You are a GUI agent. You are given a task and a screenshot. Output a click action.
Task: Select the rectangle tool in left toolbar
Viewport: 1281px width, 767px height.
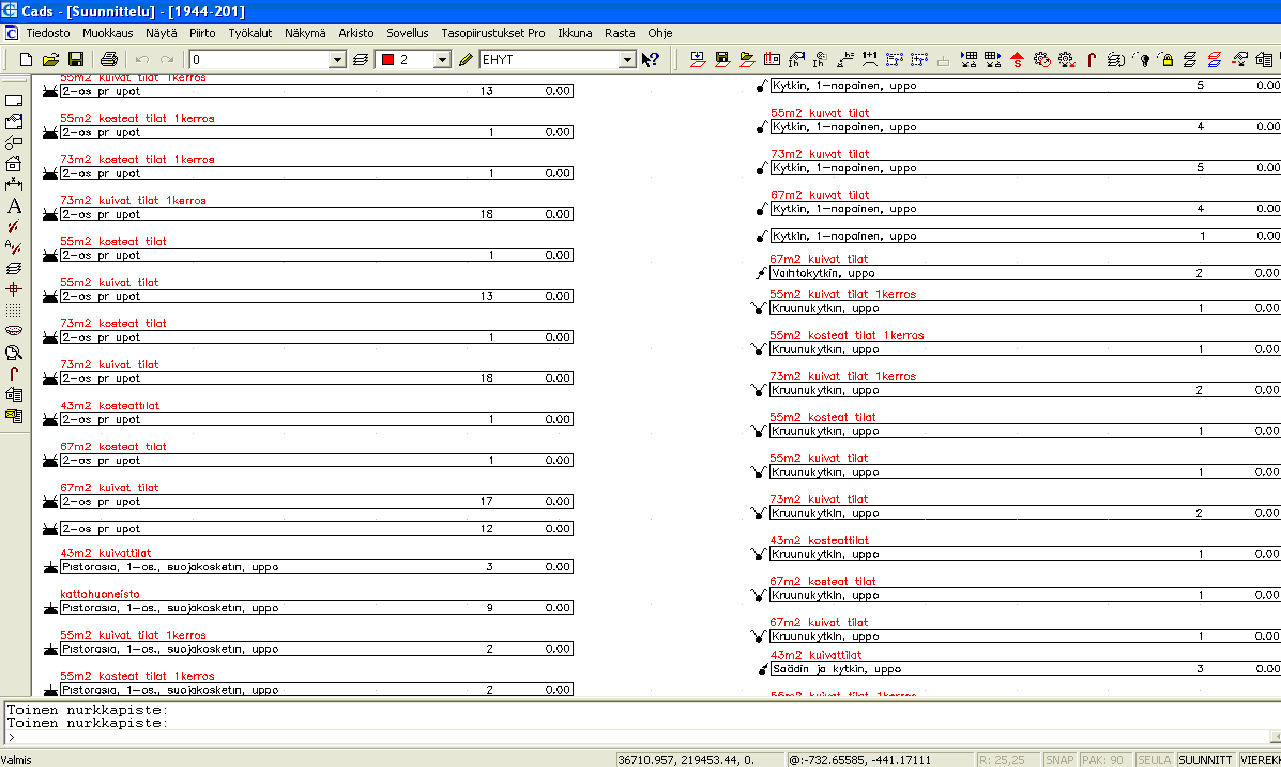pyautogui.click(x=14, y=101)
